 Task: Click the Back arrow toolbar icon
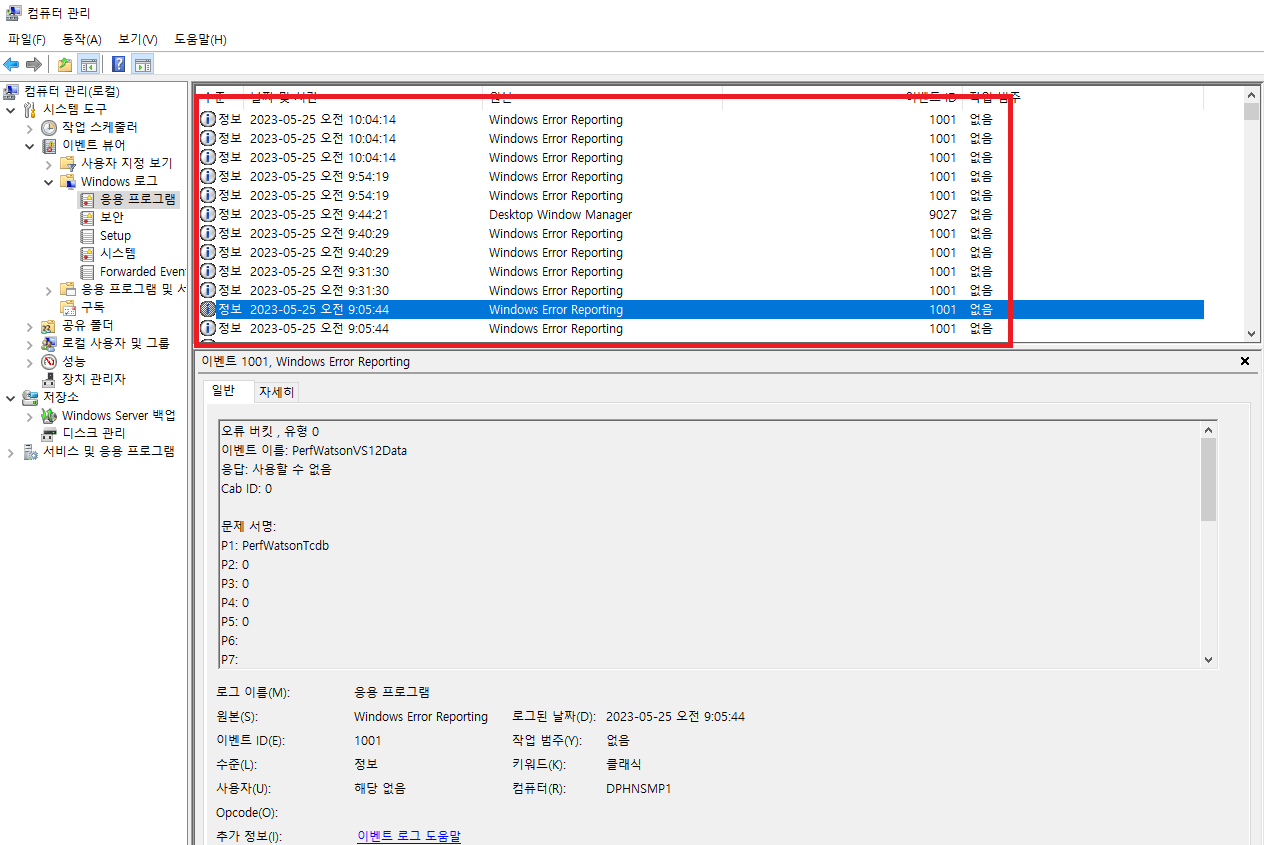[x=12, y=65]
